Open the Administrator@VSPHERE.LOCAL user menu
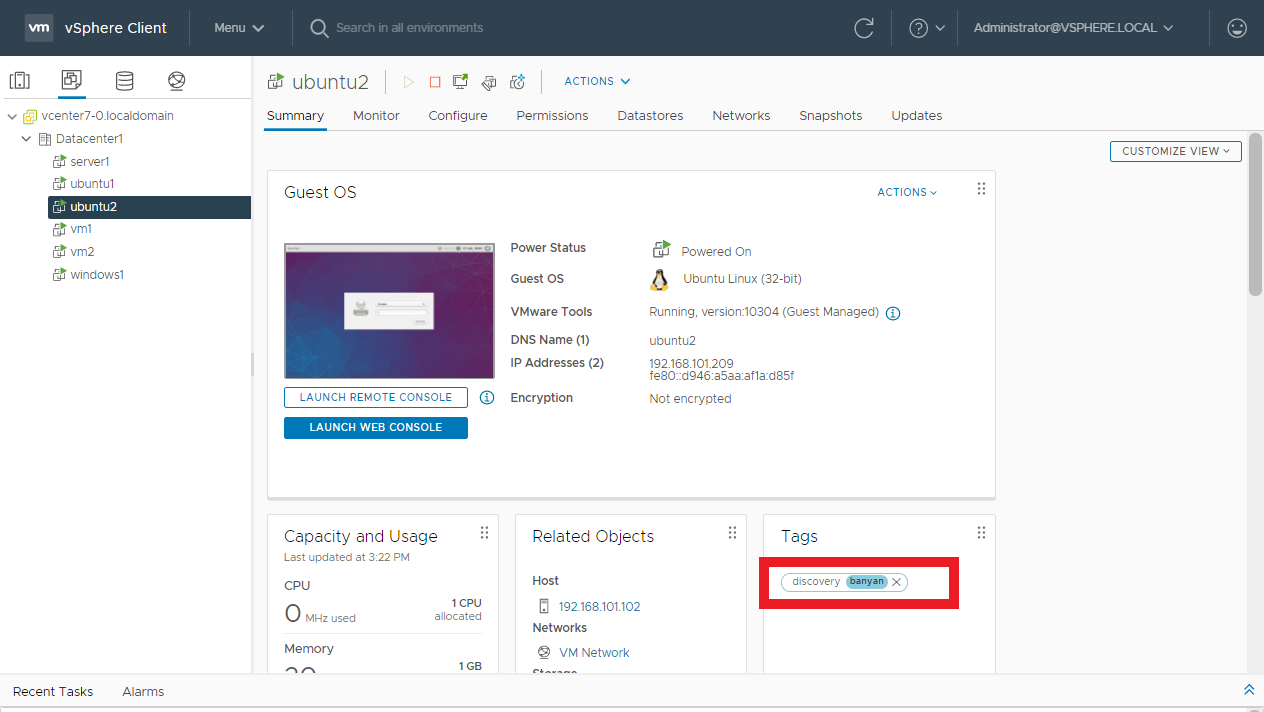The width and height of the screenshot is (1264, 712). click(x=1073, y=28)
